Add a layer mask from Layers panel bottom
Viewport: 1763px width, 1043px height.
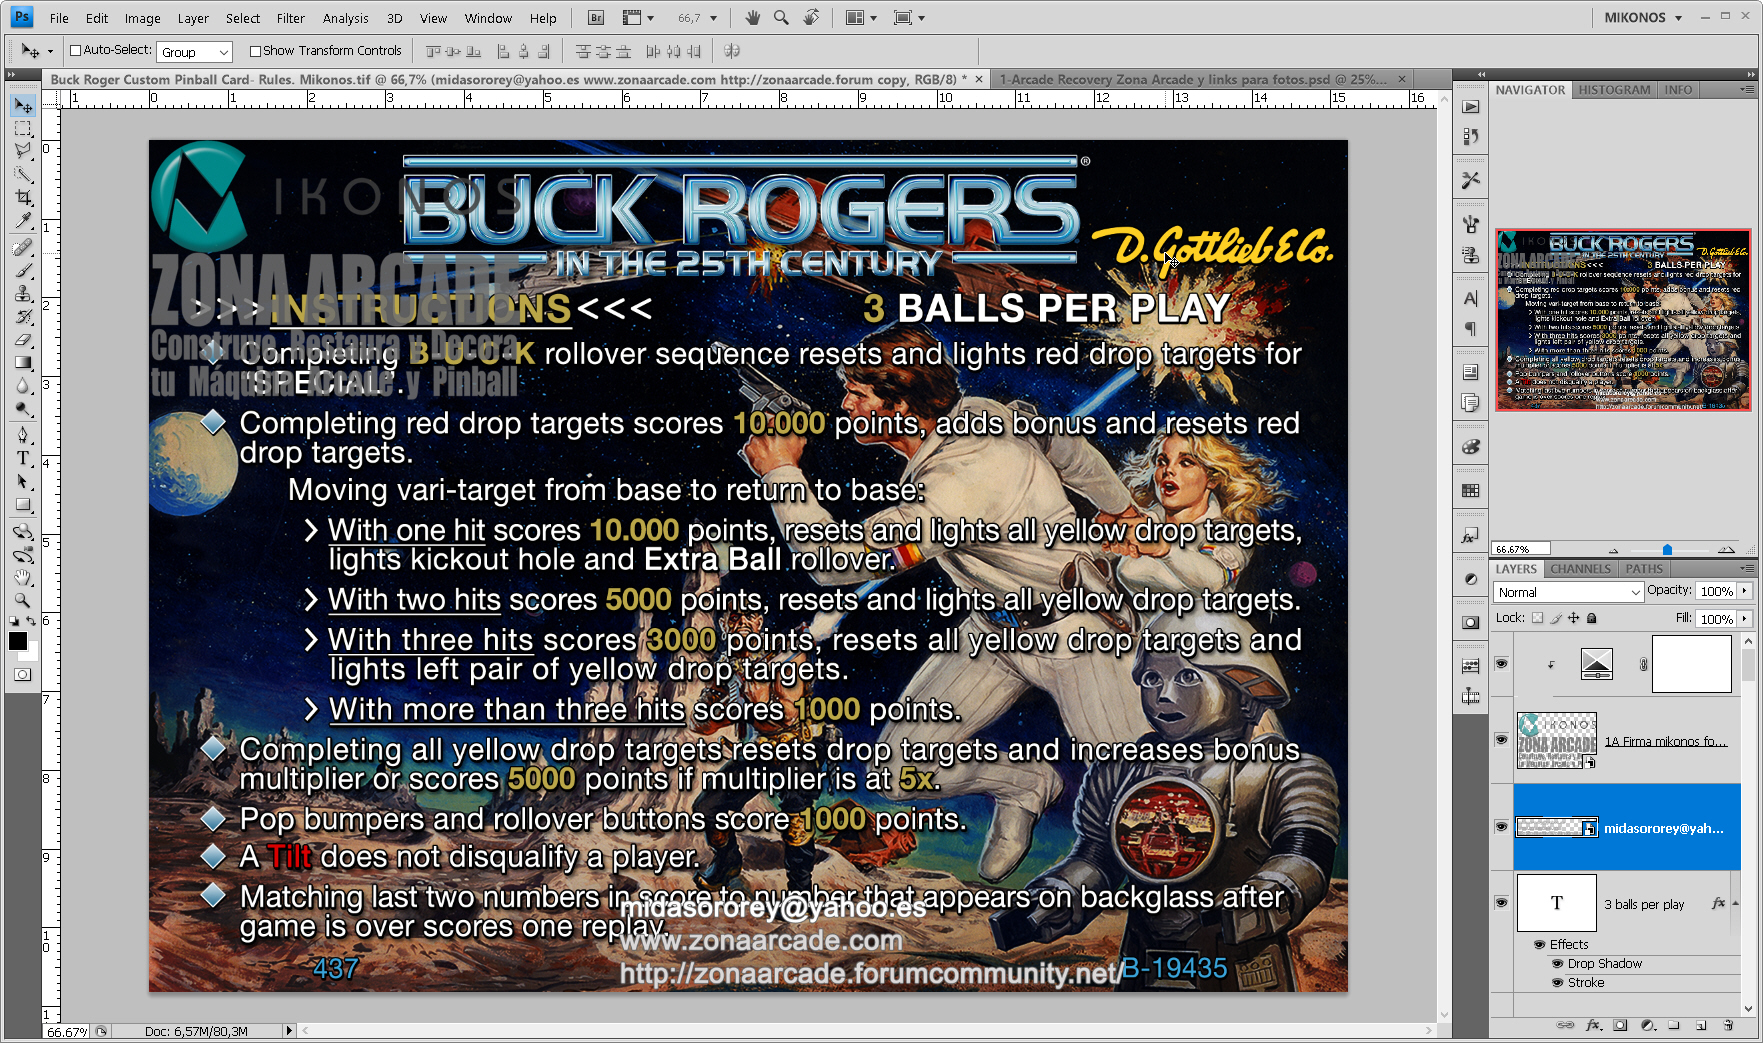click(x=1620, y=1025)
